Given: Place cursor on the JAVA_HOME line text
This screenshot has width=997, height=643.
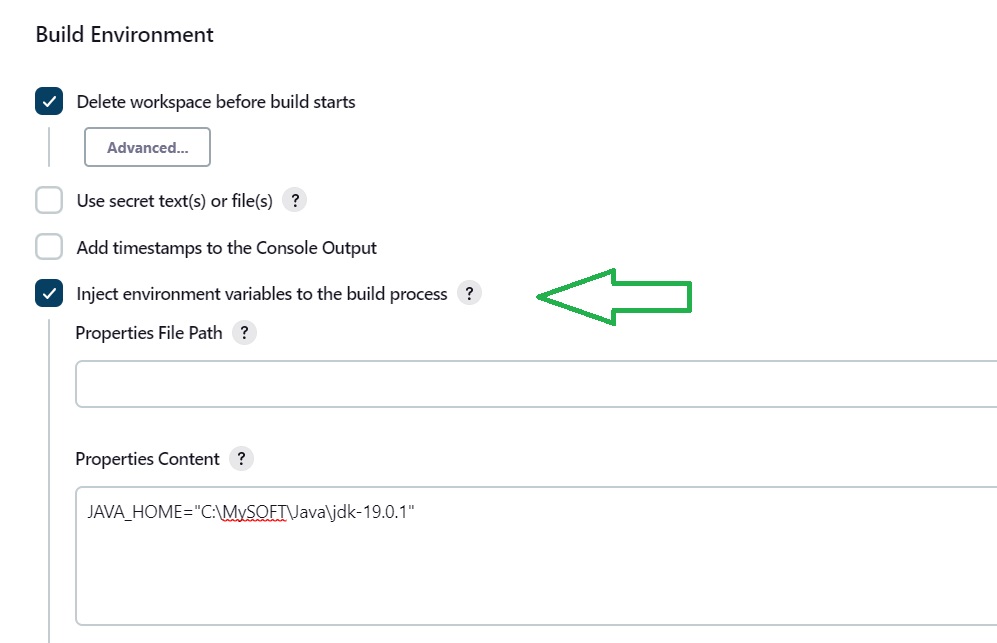Looking at the screenshot, I should [x=251, y=512].
